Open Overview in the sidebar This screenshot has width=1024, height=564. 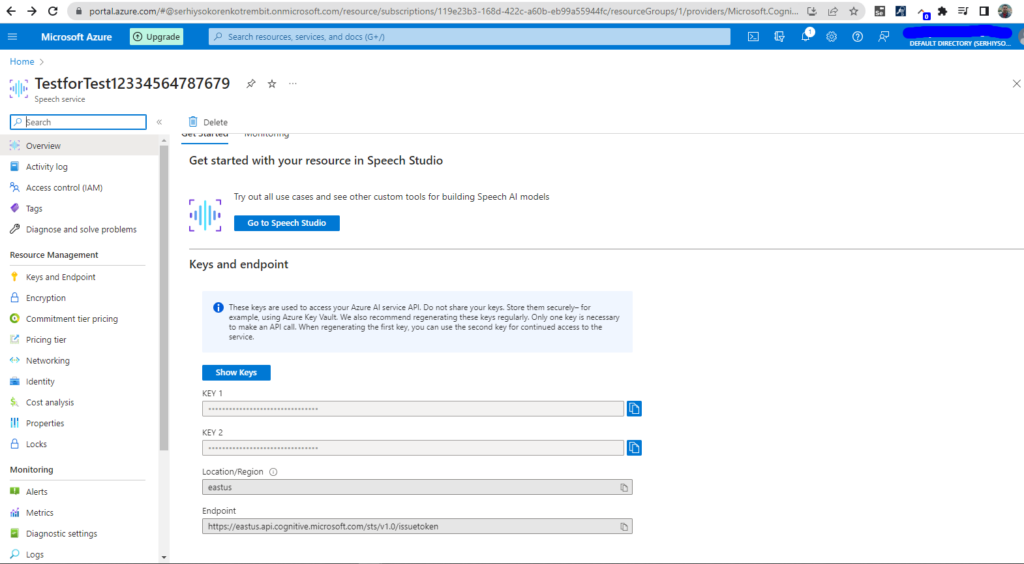[x=79, y=146]
